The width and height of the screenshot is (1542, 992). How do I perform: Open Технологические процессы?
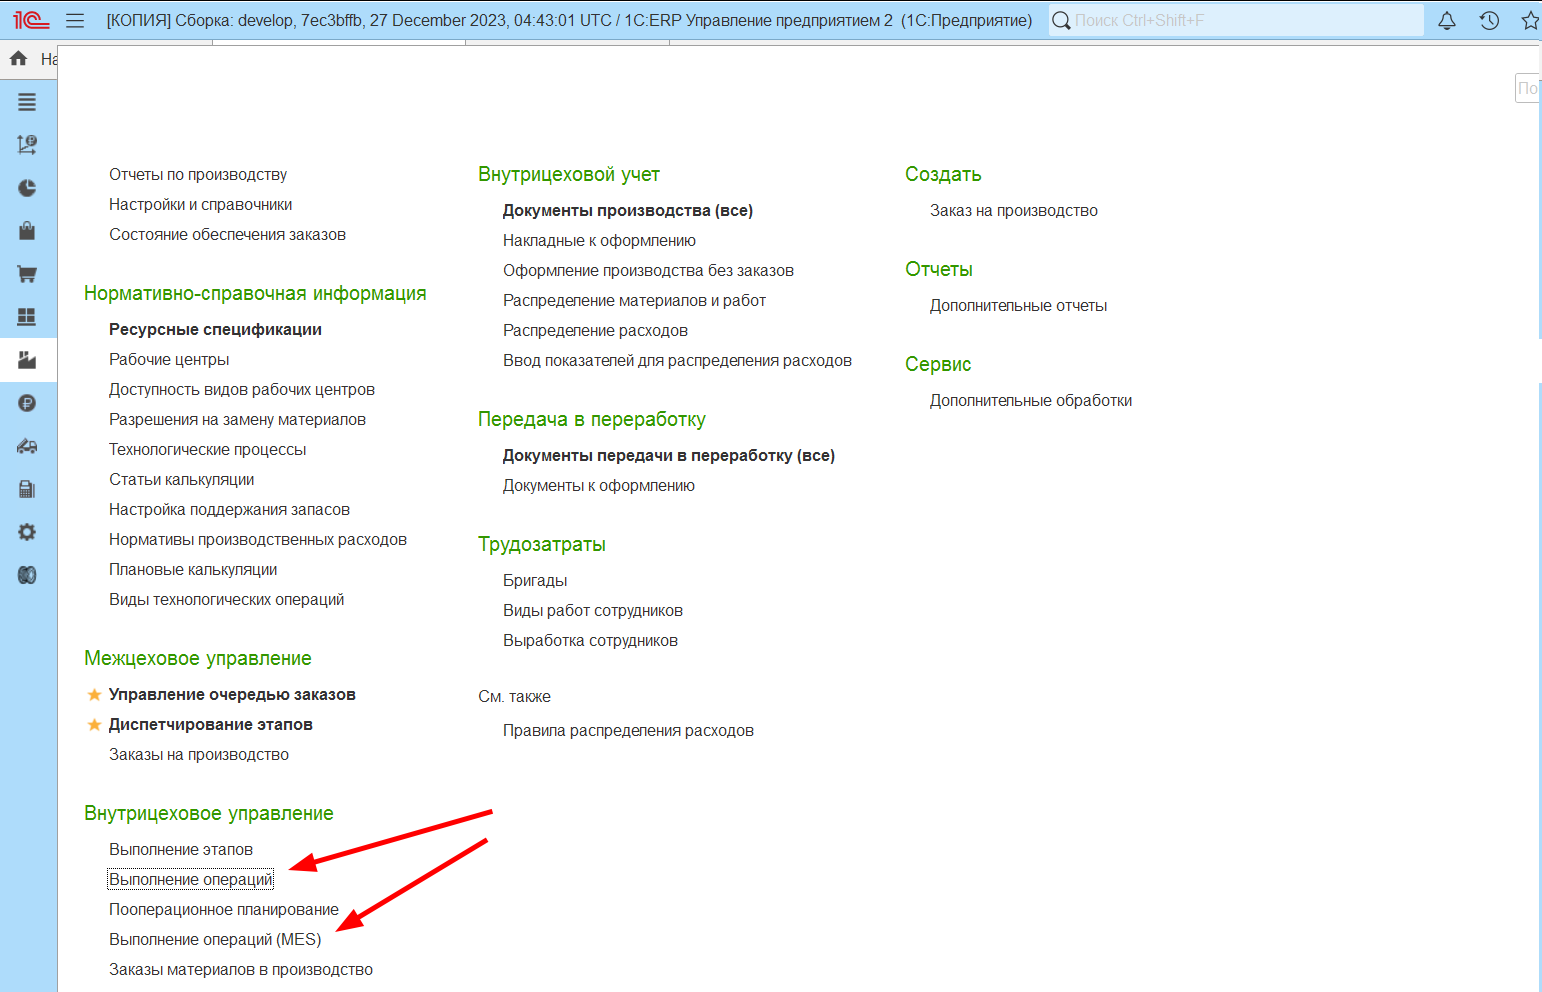[x=207, y=449]
